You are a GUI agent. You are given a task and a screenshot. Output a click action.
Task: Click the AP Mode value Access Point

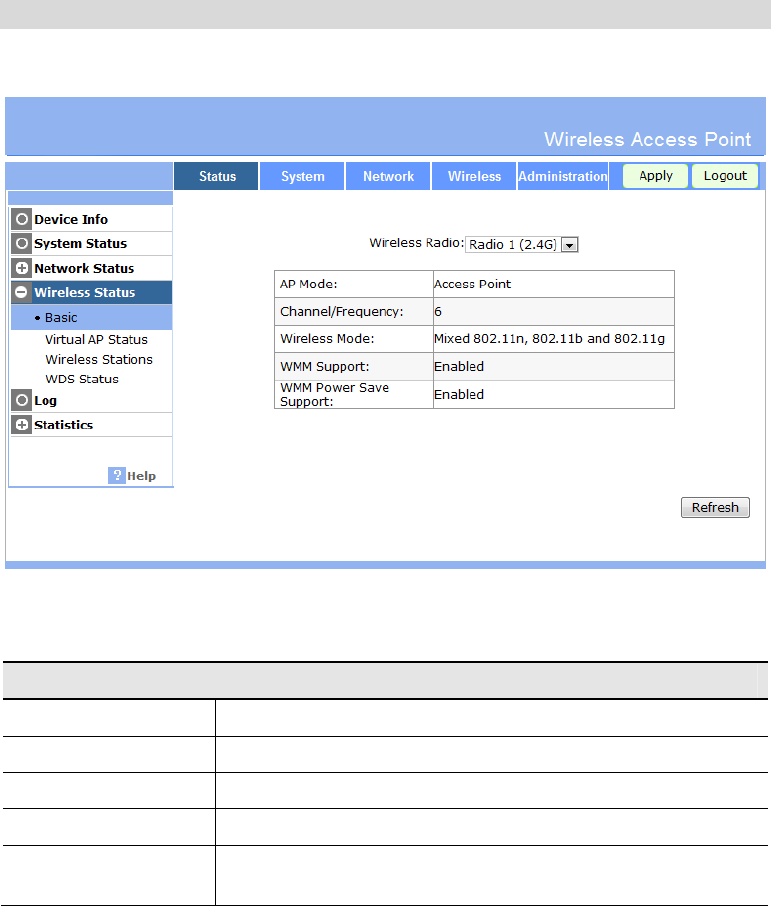point(472,284)
